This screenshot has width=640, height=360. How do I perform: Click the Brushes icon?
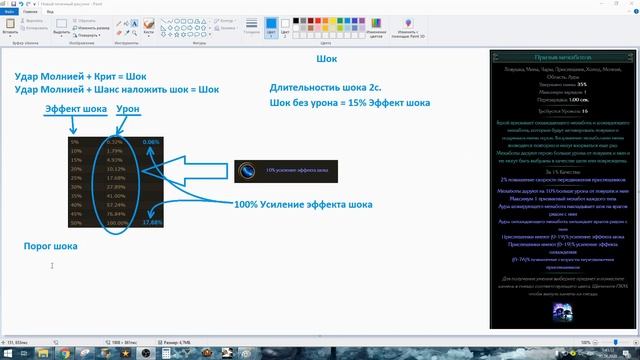[149, 24]
